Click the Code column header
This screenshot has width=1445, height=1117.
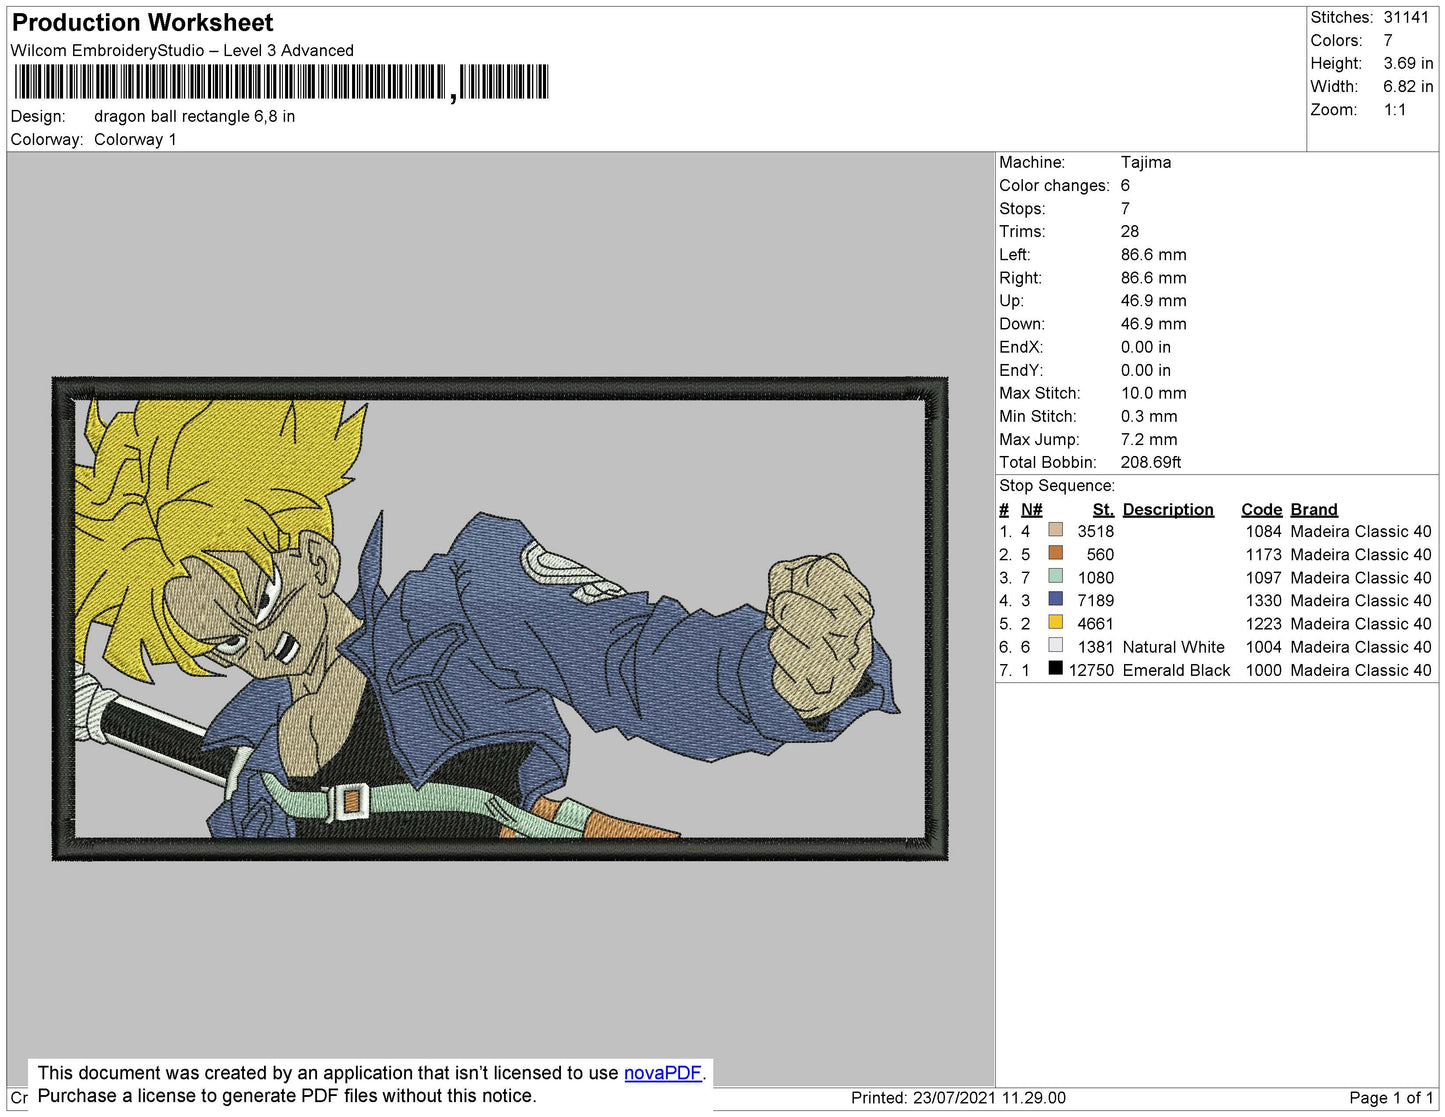[1262, 509]
